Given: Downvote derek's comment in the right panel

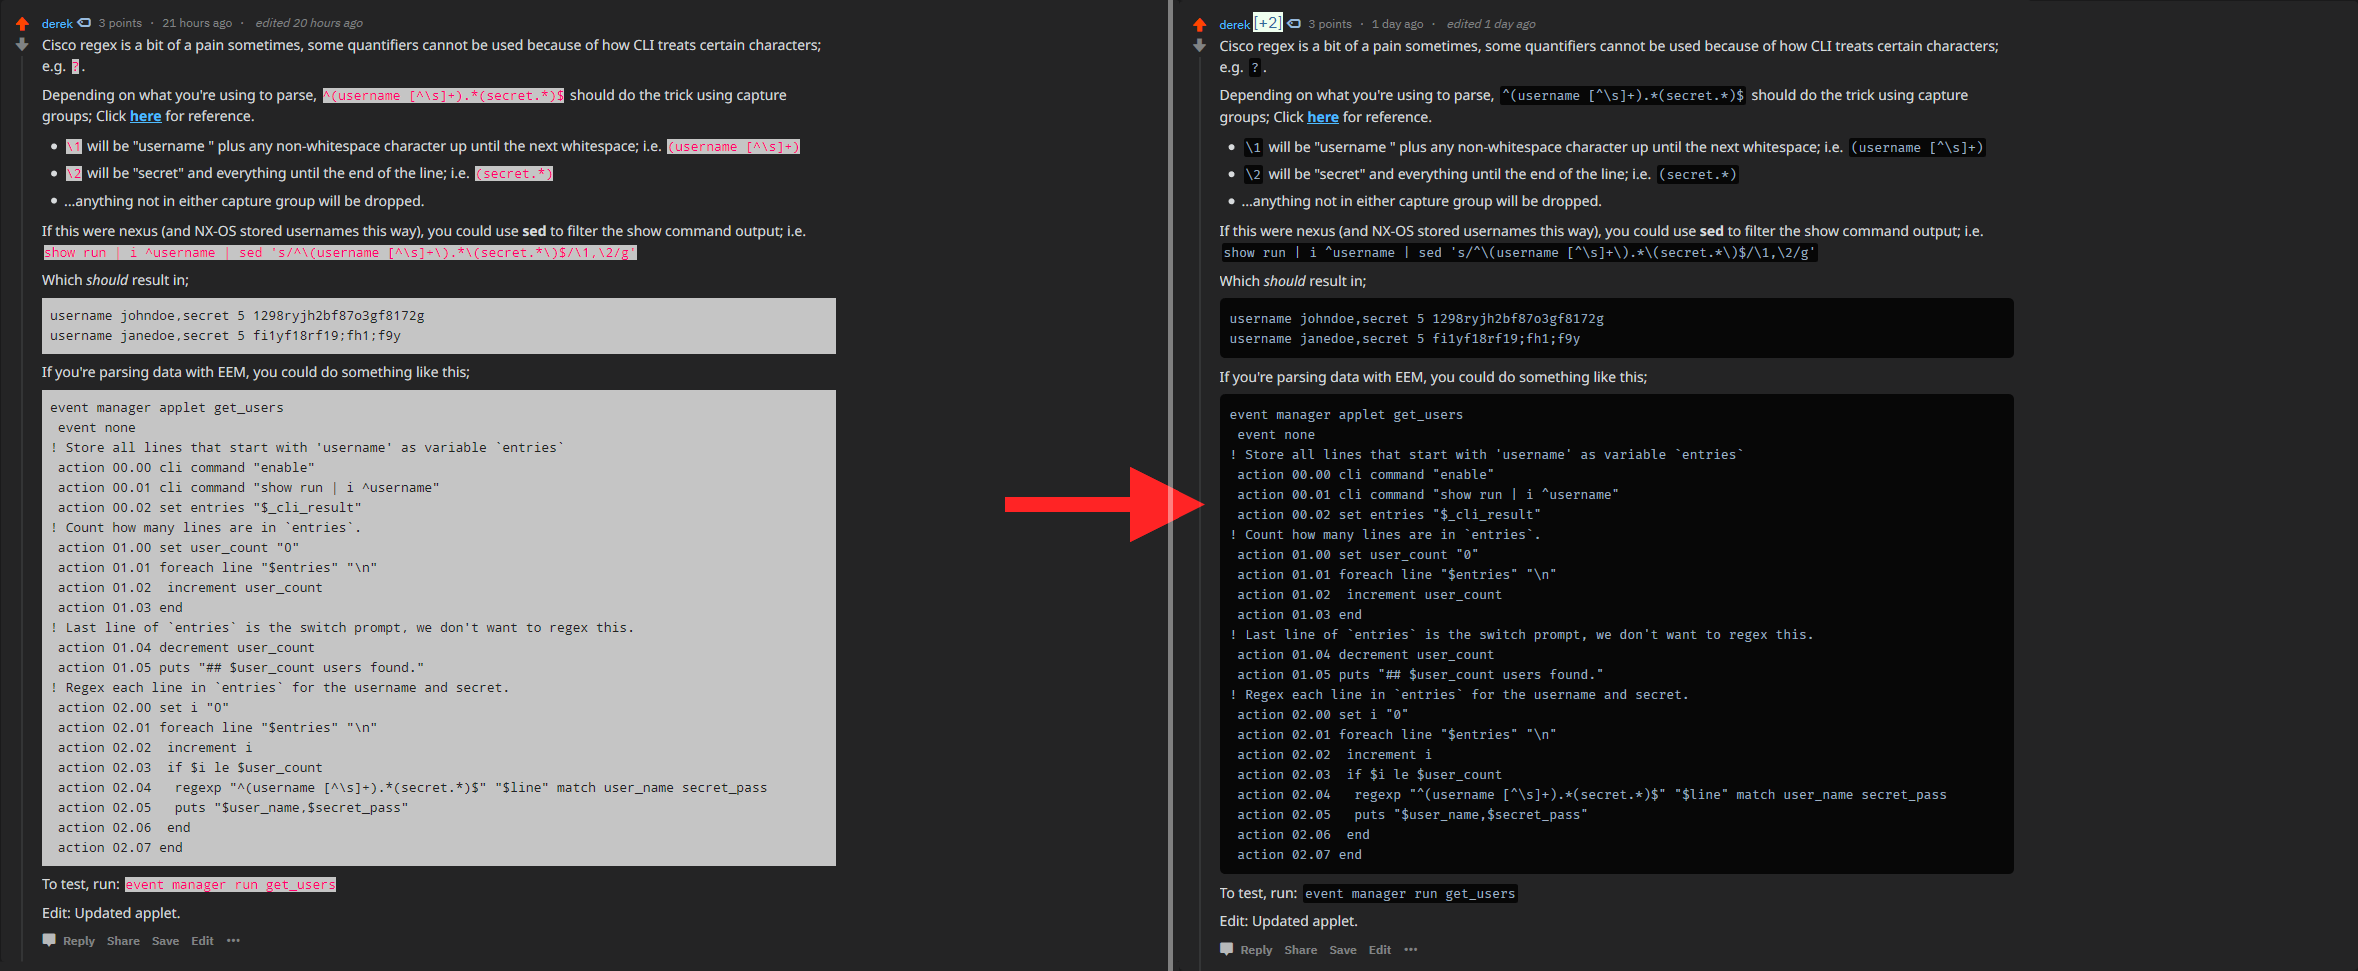Looking at the screenshot, I should coord(1199,46).
